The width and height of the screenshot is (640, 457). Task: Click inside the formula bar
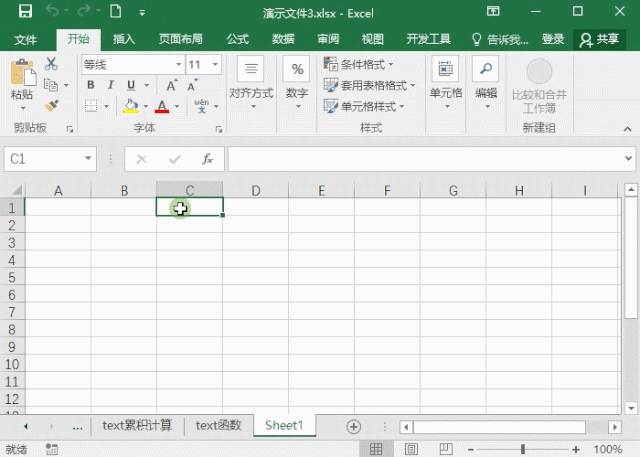click(424, 159)
